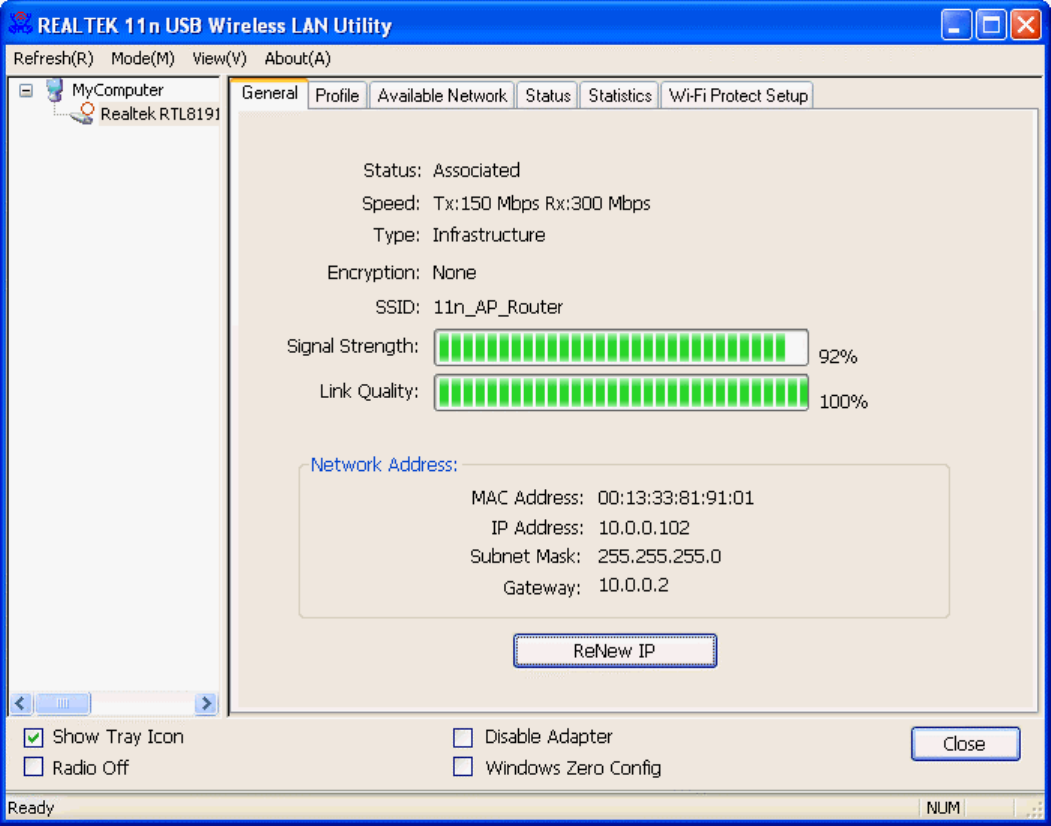Click the 100% link quality value
The image size is (1051, 826).
pyautogui.click(x=844, y=402)
